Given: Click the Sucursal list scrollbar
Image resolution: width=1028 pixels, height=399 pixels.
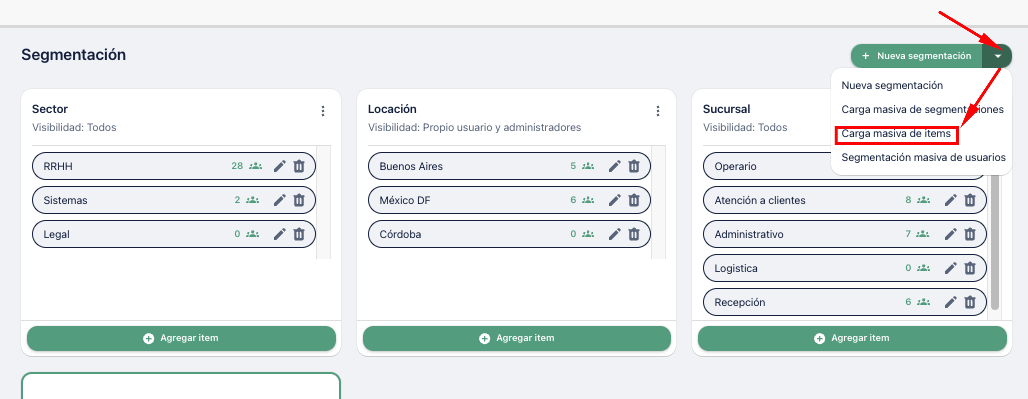Looking at the screenshot, I should pyautogui.click(x=995, y=242).
